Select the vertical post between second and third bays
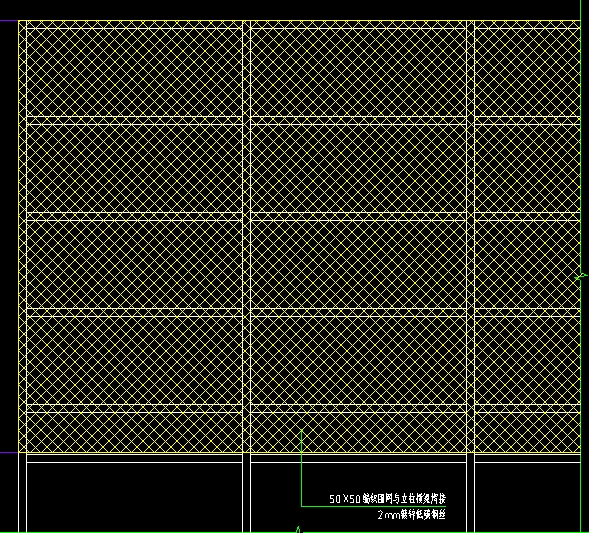The height and width of the screenshot is (533, 589). click(x=470, y=276)
